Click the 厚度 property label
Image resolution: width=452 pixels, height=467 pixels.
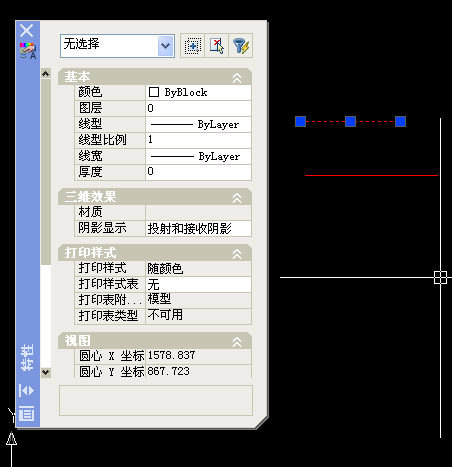click(x=90, y=172)
